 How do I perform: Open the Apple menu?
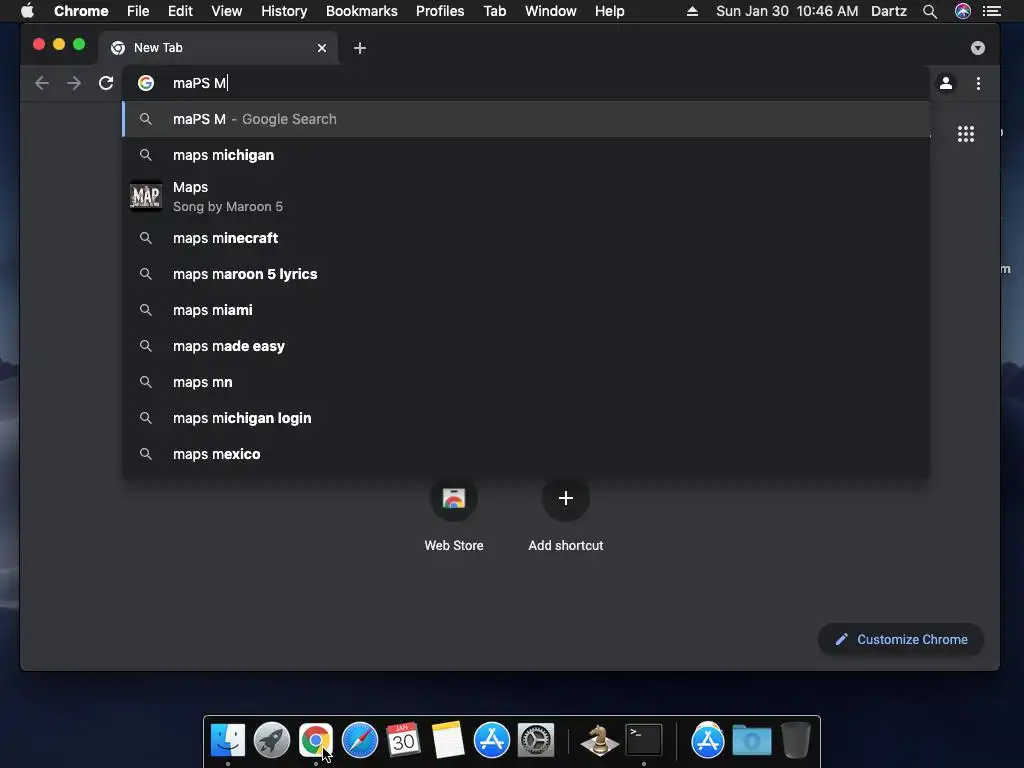[x=27, y=11]
